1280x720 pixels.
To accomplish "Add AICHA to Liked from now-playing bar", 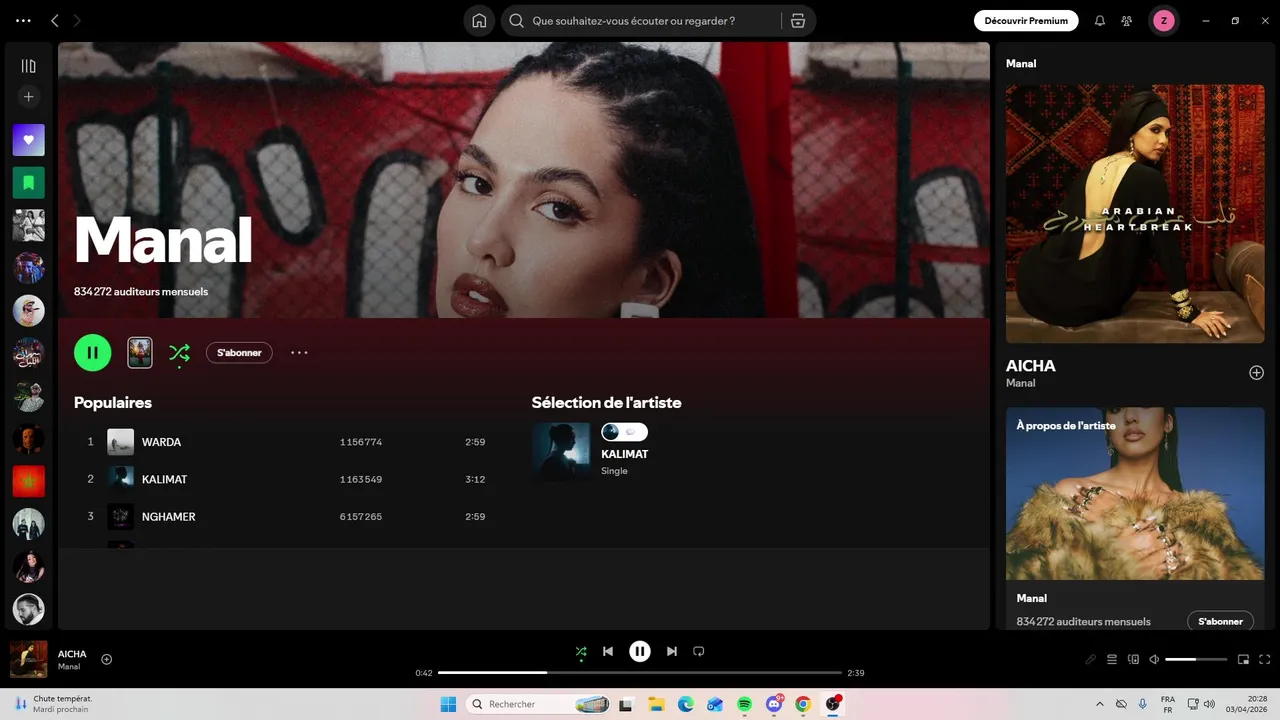I will pos(107,659).
